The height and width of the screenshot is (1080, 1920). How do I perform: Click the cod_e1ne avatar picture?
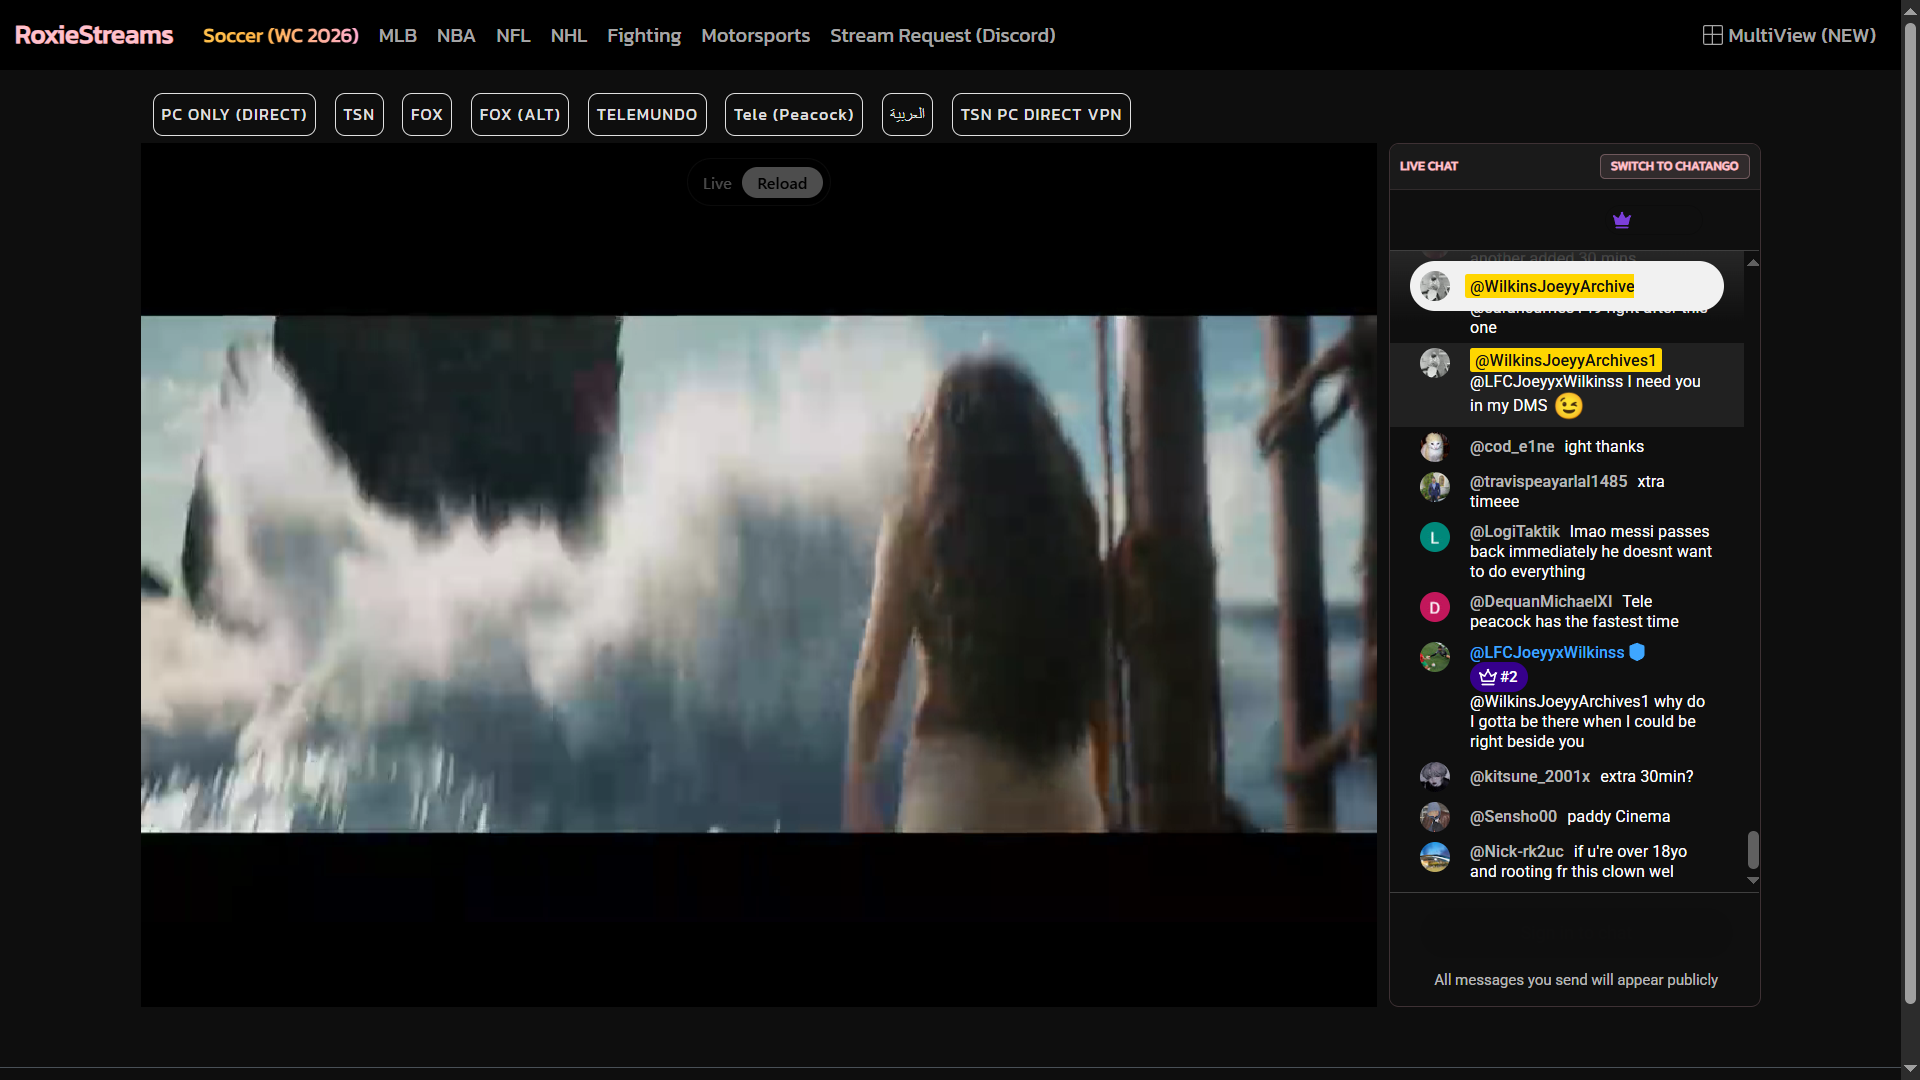[1434, 447]
